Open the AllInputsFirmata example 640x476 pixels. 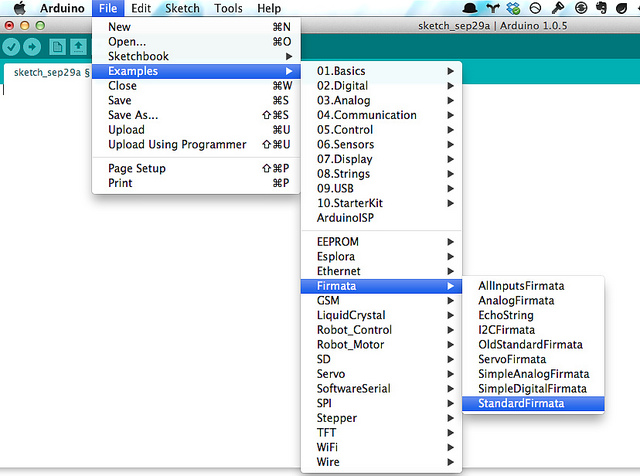(533, 286)
